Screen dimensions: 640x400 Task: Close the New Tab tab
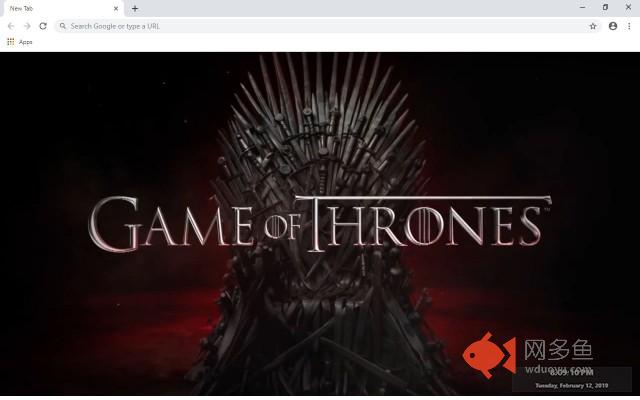pos(116,8)
